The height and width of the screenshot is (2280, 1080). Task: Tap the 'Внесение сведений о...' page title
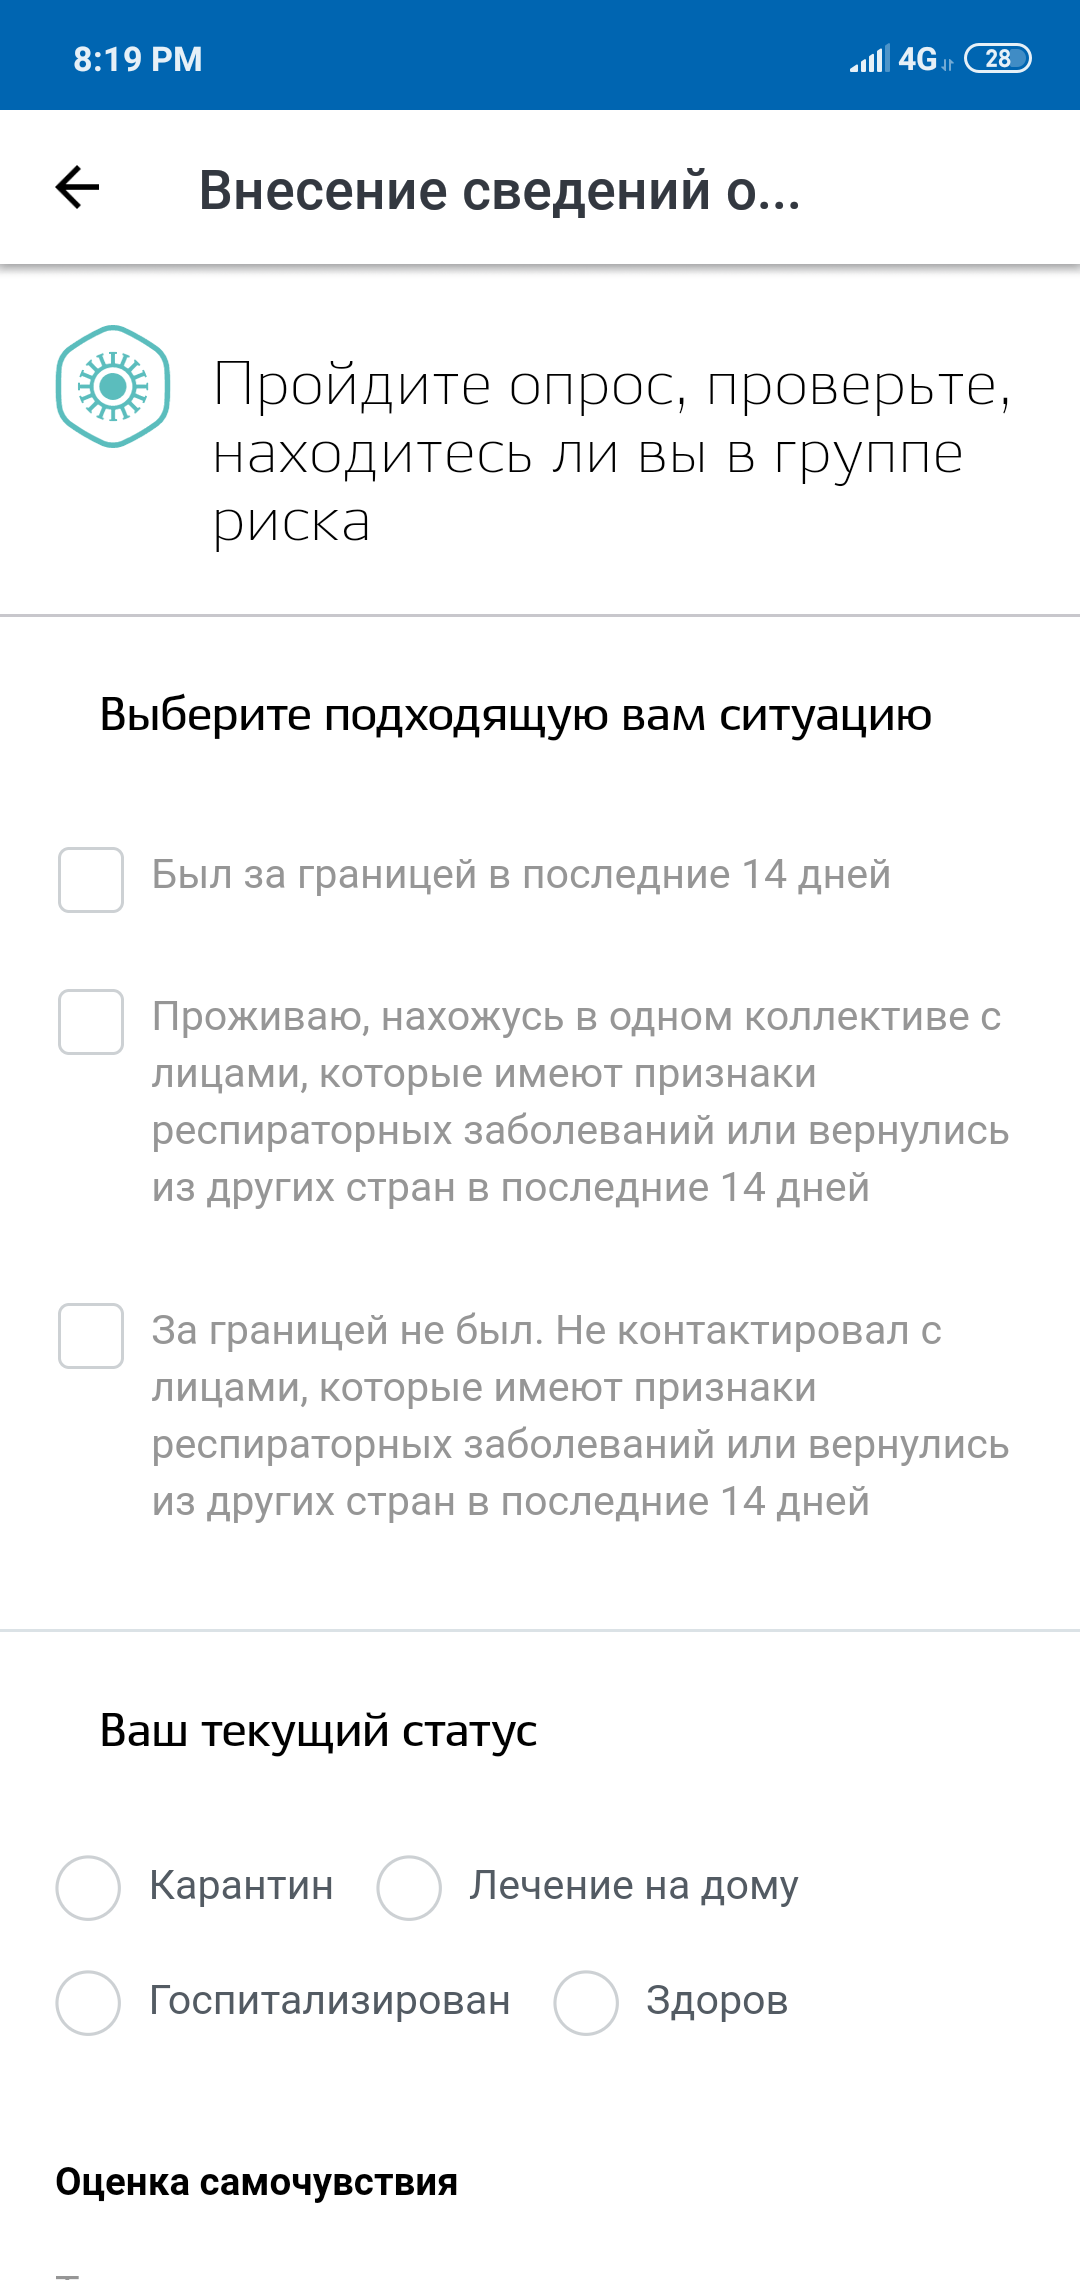(500, 190)
